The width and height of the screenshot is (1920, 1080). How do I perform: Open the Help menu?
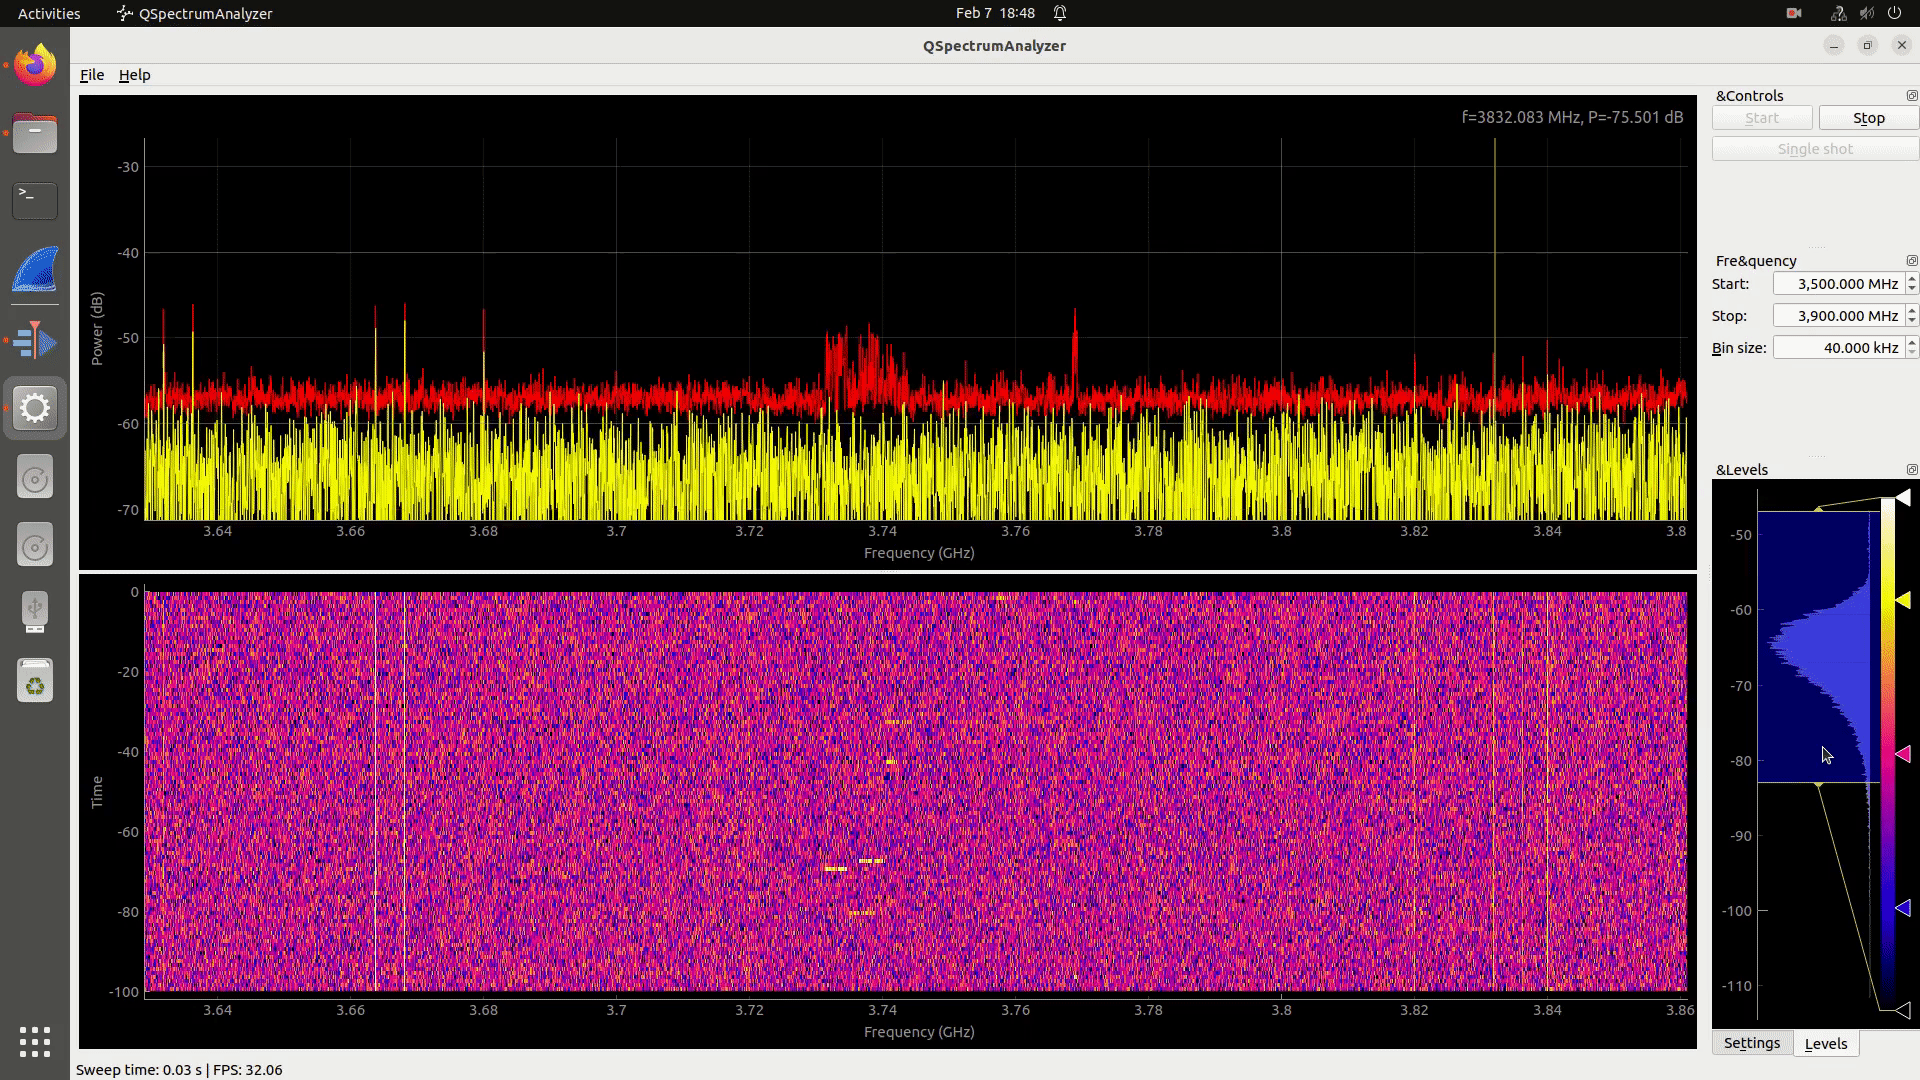134,75
